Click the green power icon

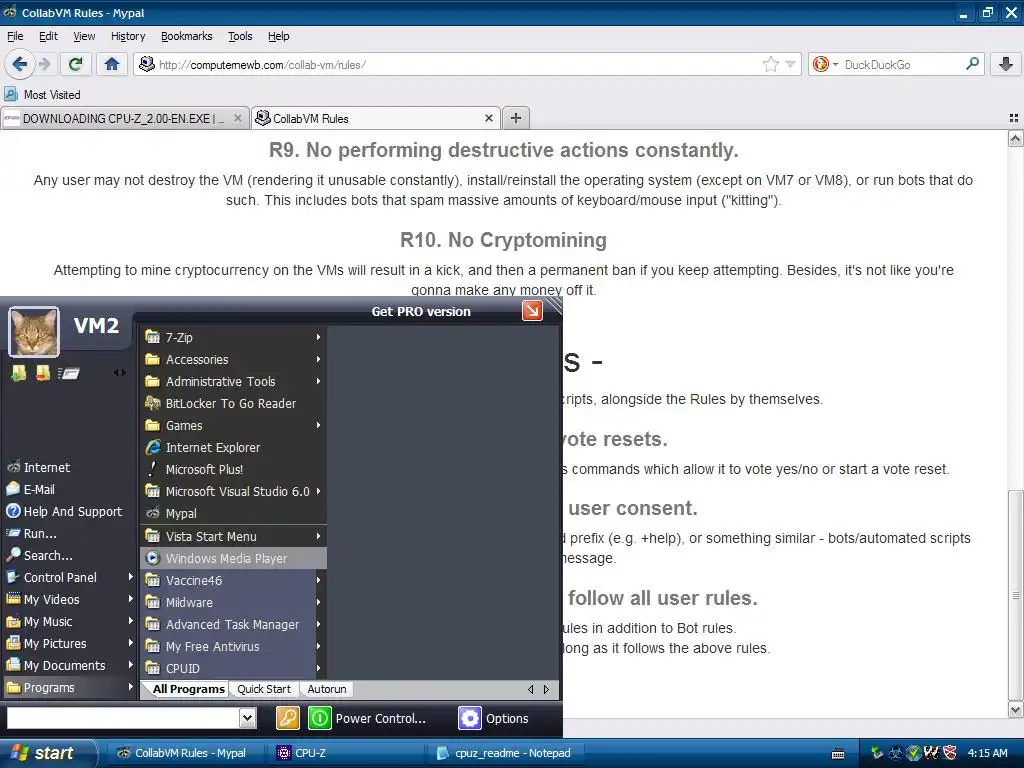[320, 718]
